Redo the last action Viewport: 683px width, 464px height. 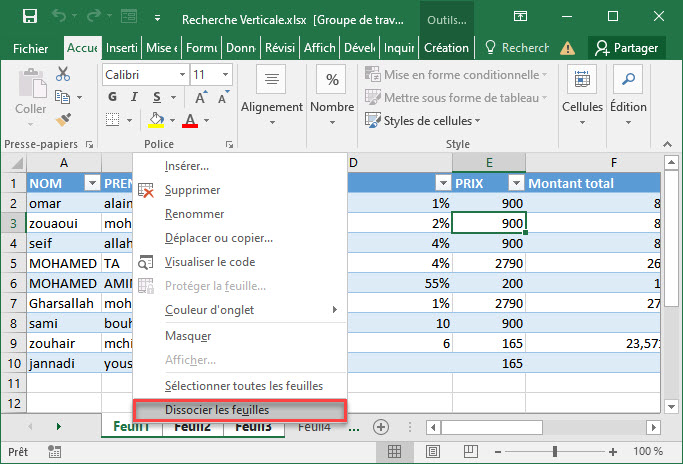tap(93, 17)
